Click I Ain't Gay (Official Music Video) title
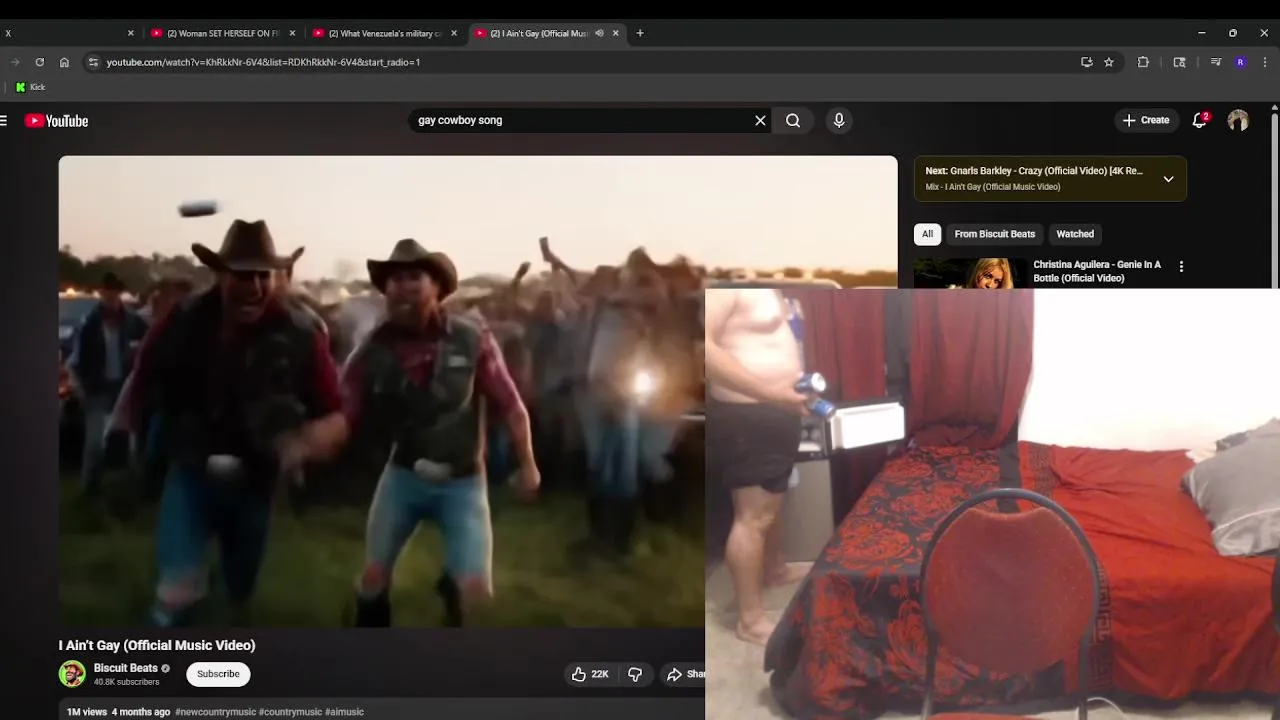The height and width of the screenshot is (720, 1280). 157,645
